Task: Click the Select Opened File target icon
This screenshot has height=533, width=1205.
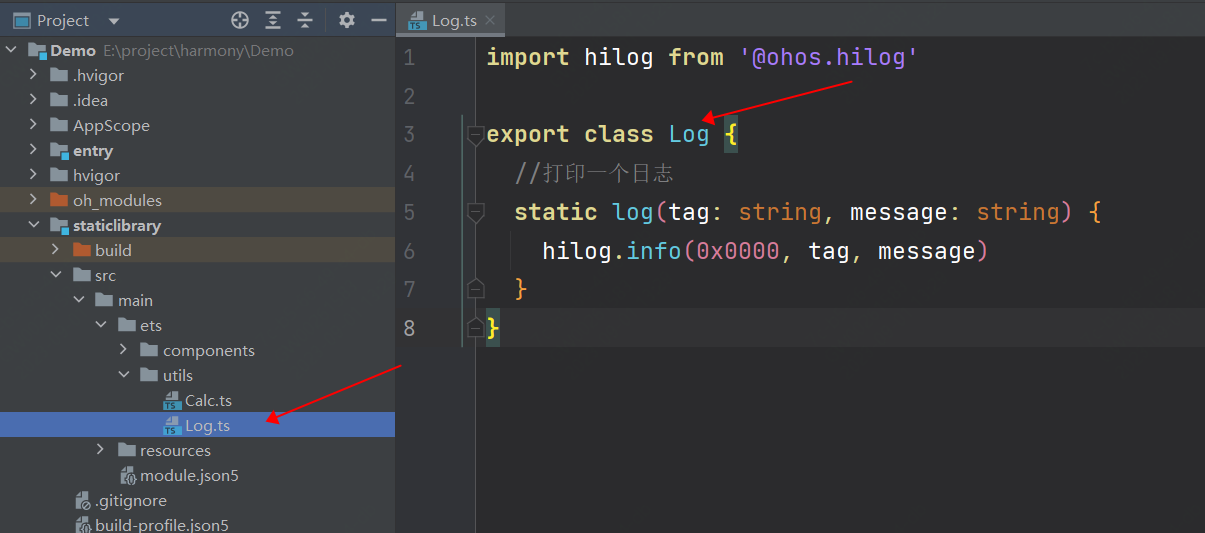Action: 239,20
